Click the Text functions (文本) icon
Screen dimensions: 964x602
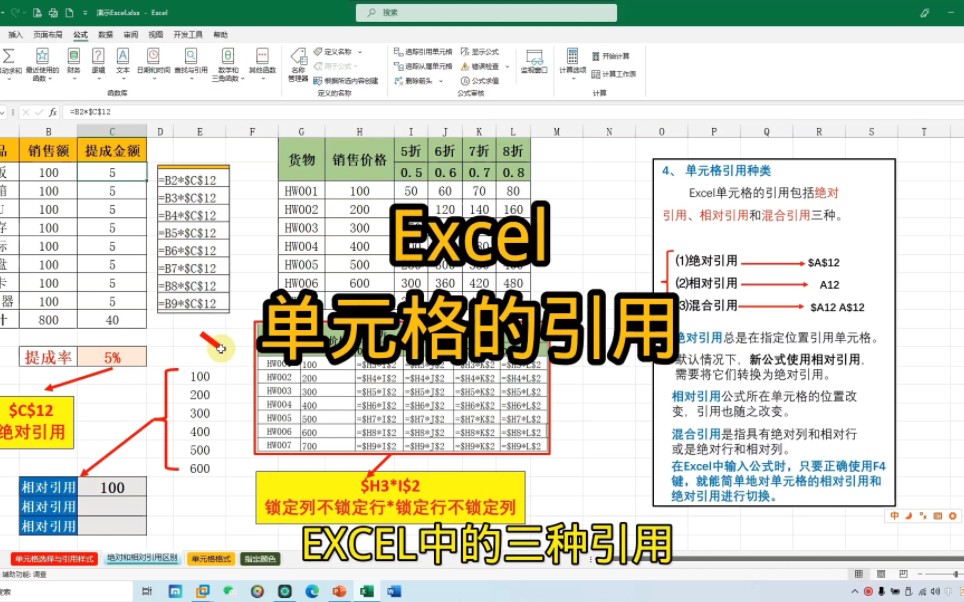tap(123, 58)
